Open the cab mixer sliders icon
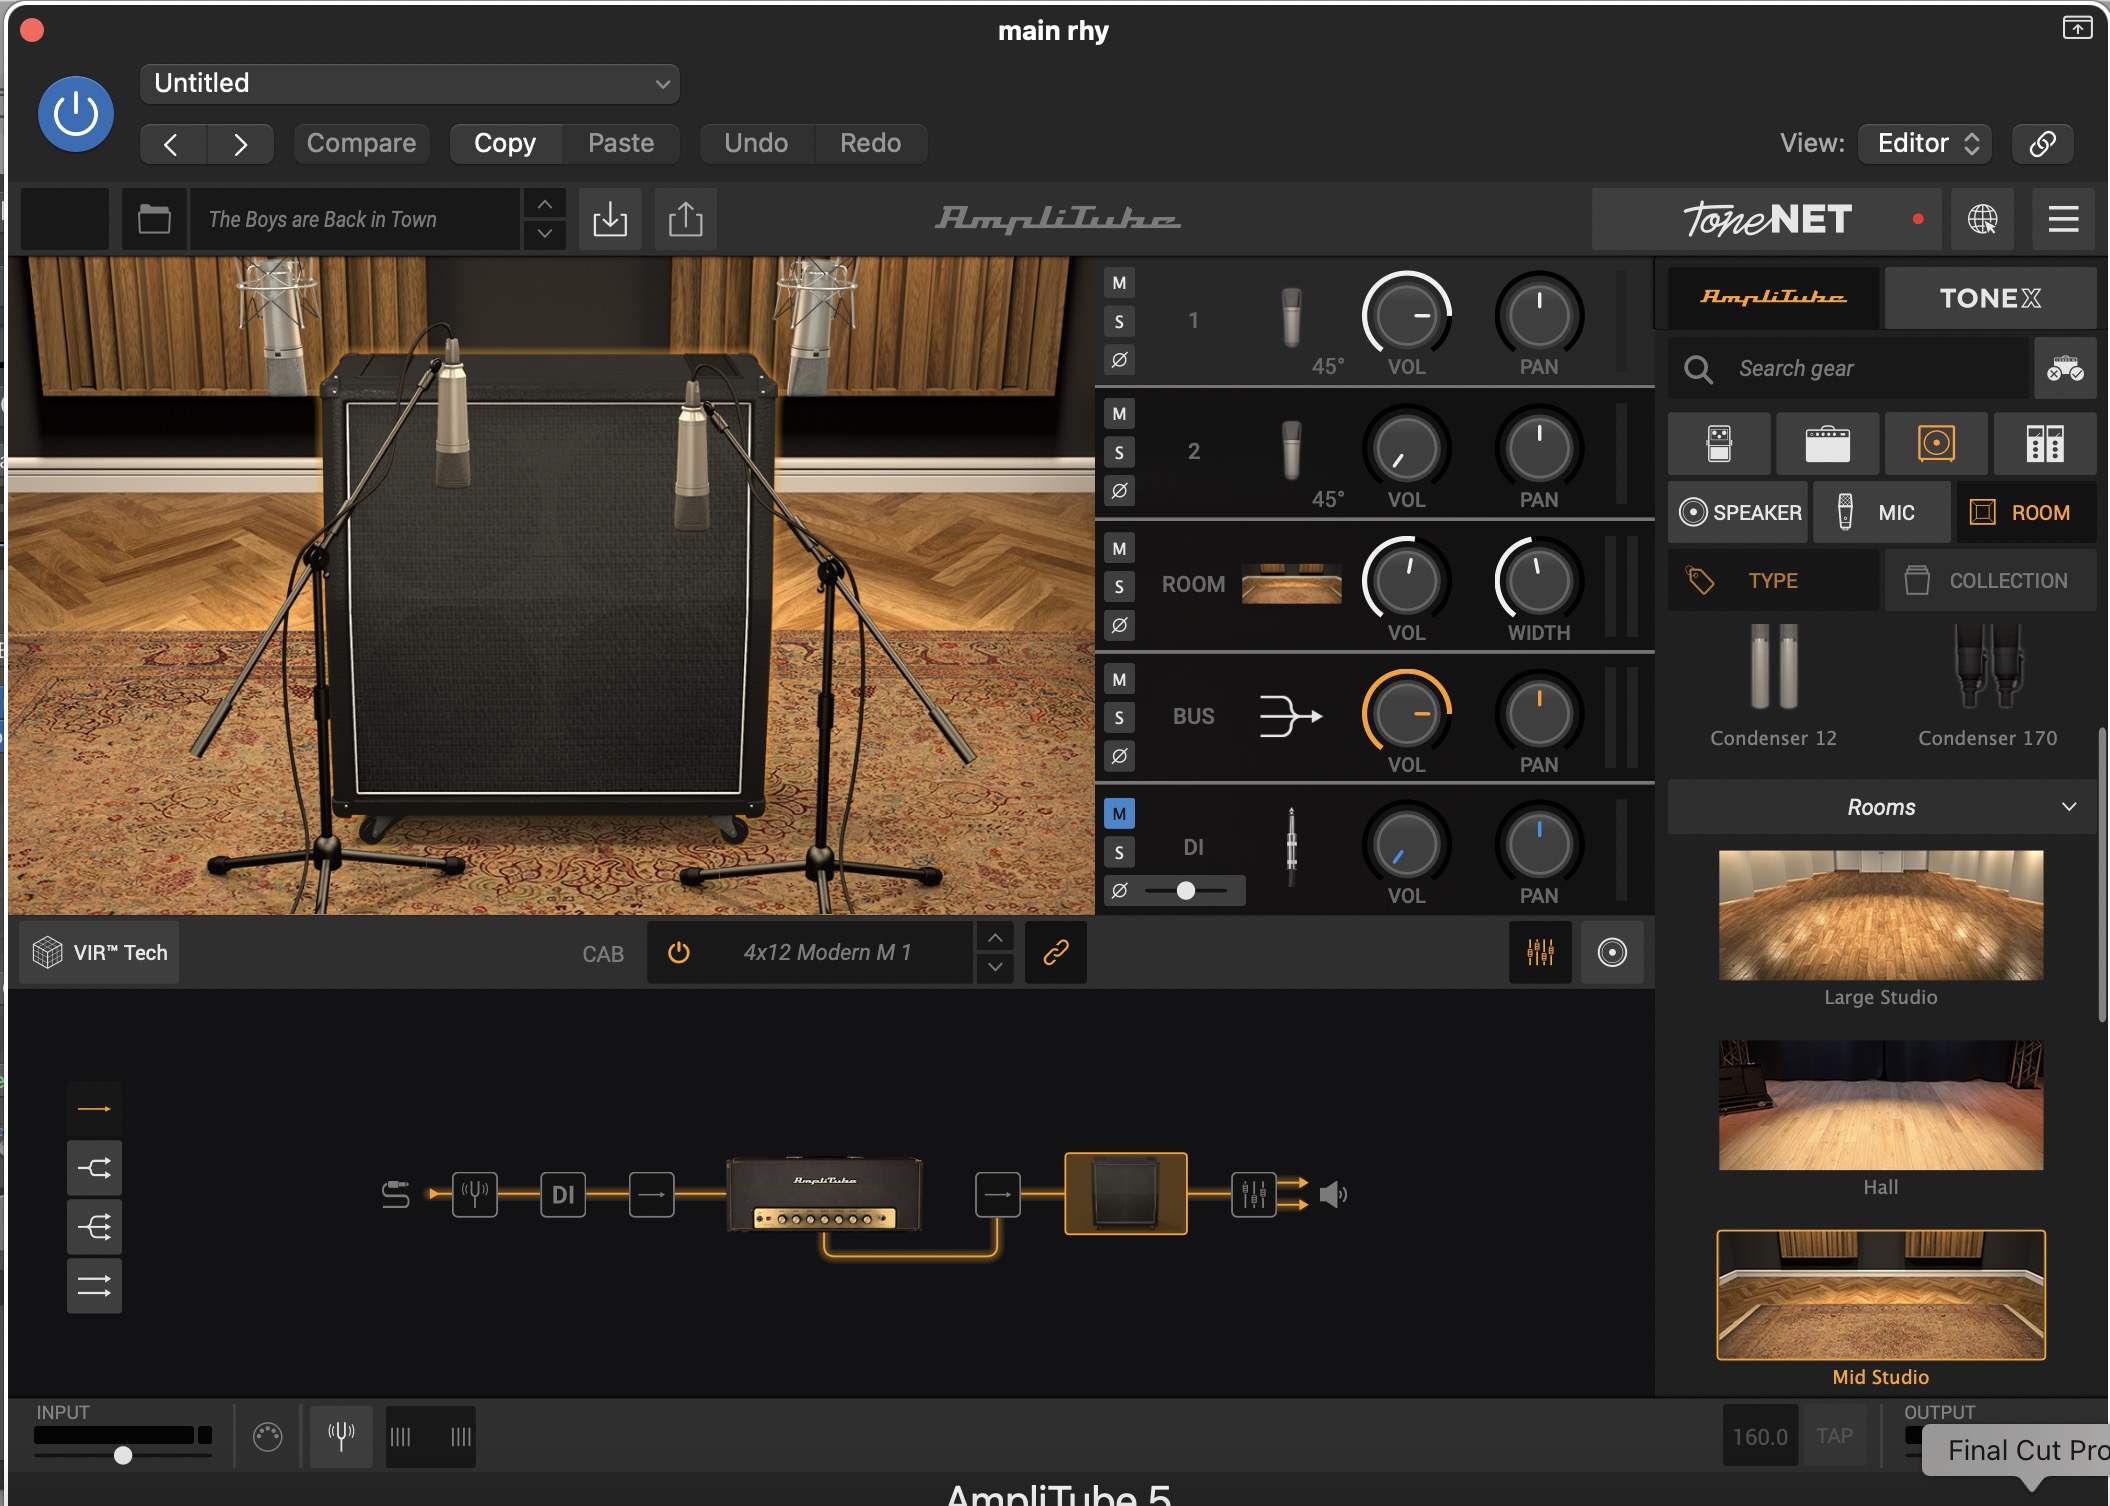 point(1540,952)
